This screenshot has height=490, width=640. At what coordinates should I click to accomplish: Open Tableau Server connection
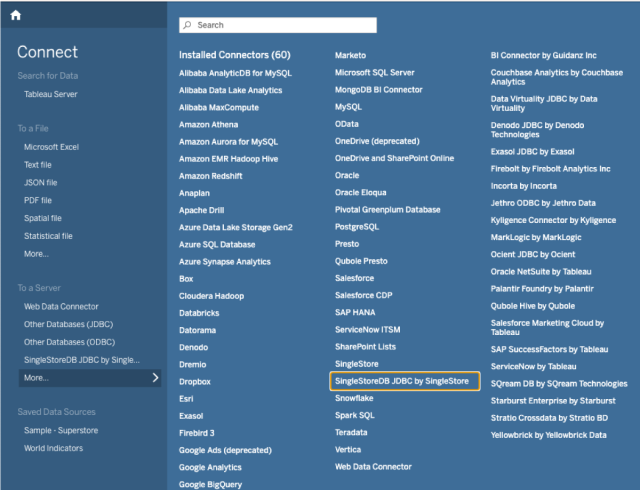pos(51,94)
